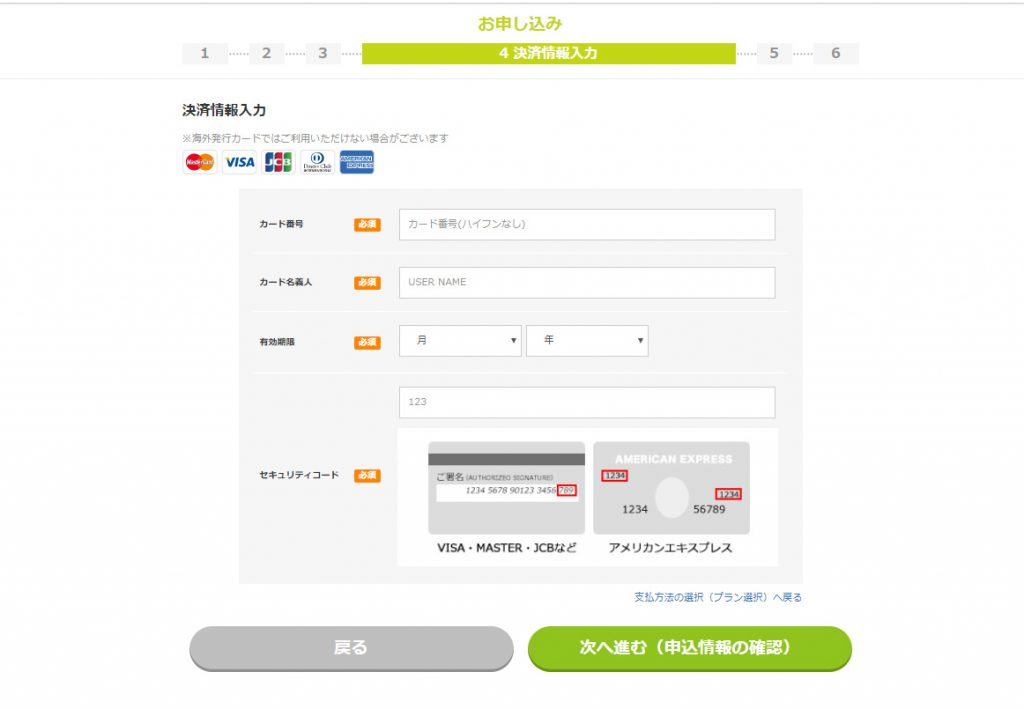This screenshot has height=709, width=1024.
Task: Click the 必須 badge next to カード番号
Action: point(367,224)
